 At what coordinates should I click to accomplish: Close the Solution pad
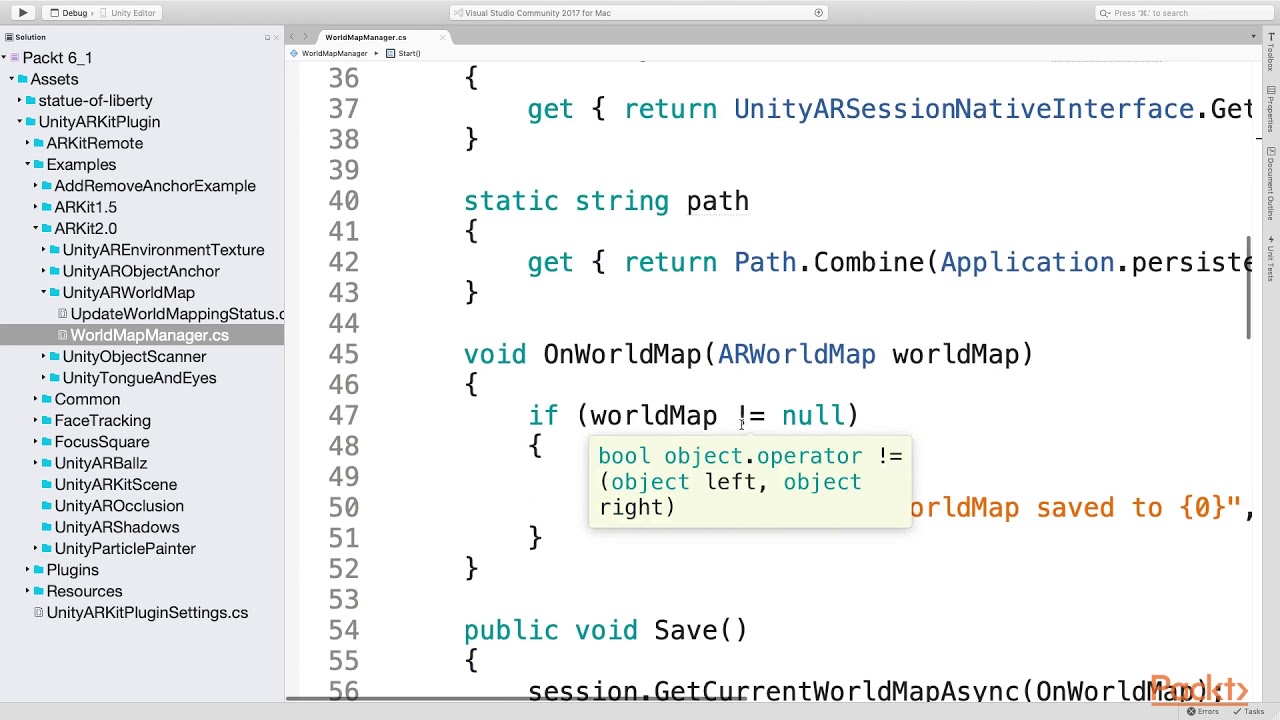coord(277,37)
